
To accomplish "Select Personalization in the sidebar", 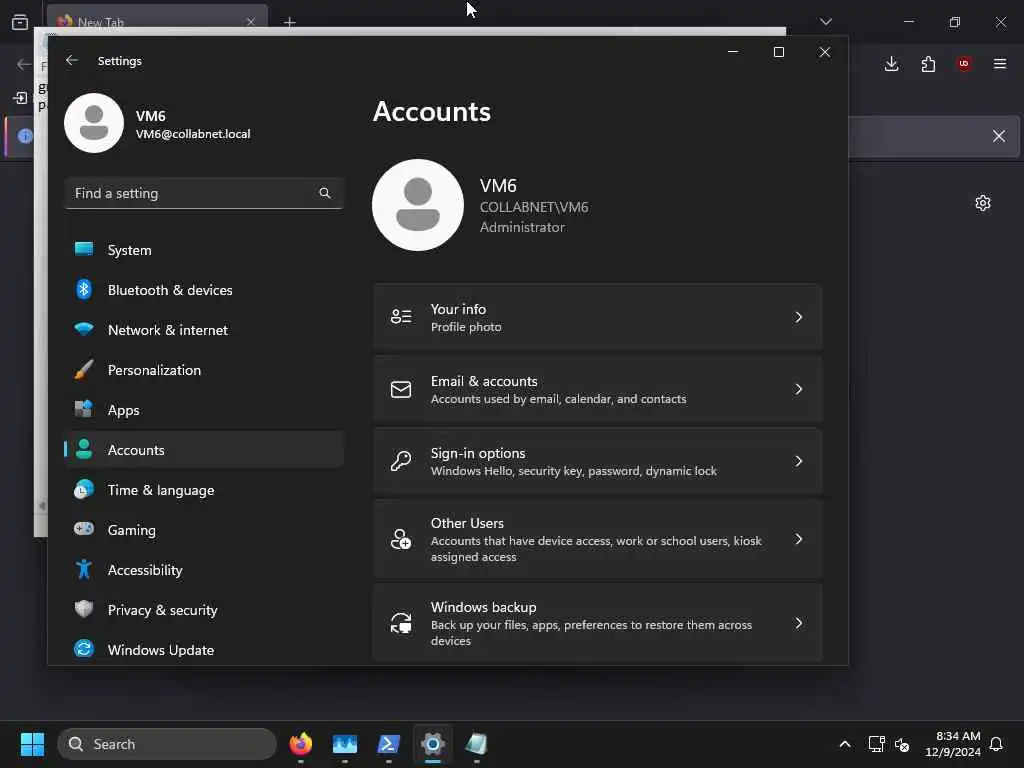I will click(204, 370).
